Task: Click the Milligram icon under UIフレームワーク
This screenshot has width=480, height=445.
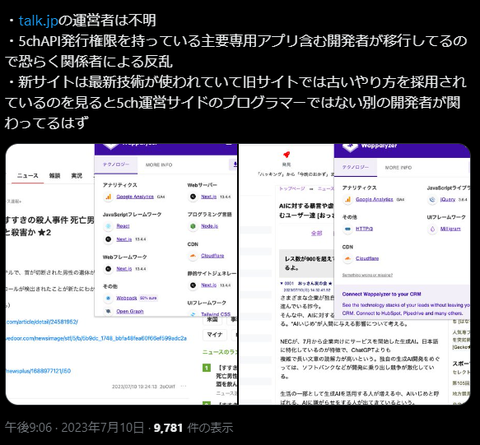Action: click(432, 229)
